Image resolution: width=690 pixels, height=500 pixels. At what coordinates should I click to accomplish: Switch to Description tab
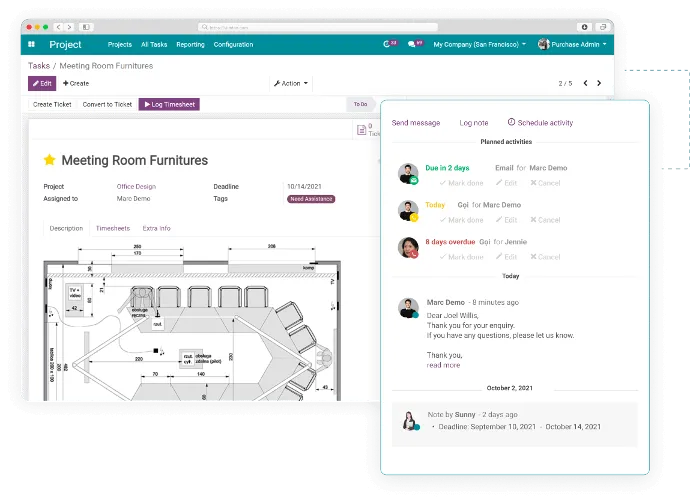[66, 228]
